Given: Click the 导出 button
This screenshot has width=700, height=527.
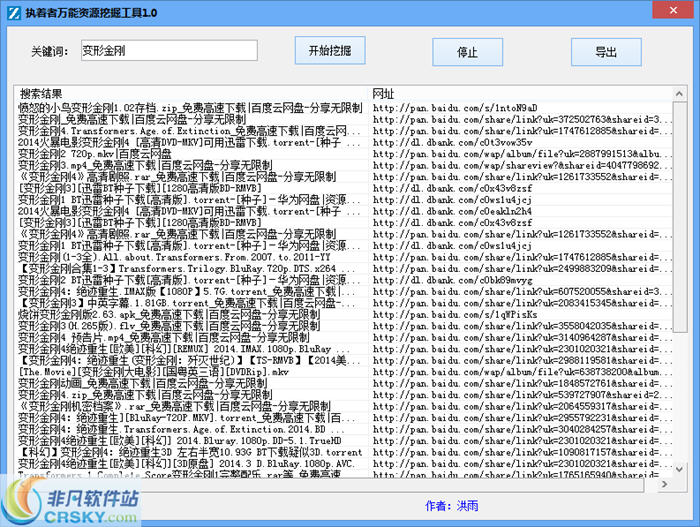Looking at the screenshot, I should pyautogui.click(x=606, y=52).
